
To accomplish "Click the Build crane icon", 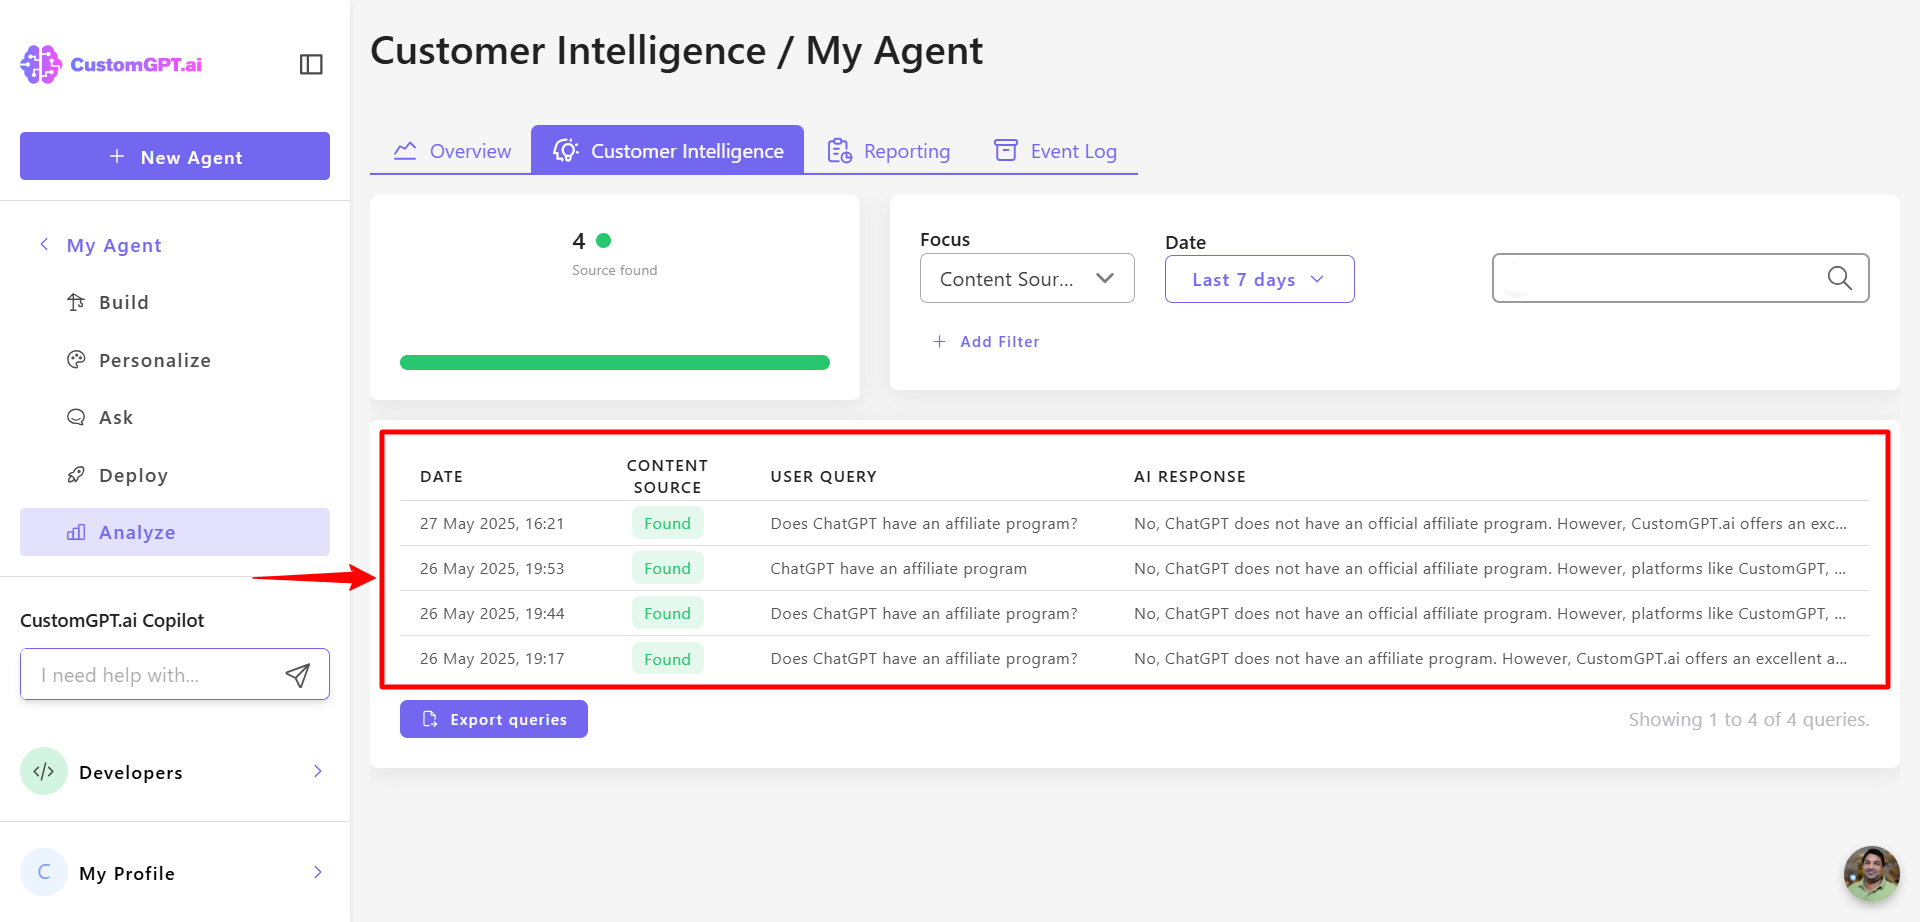I will [76, 302].
